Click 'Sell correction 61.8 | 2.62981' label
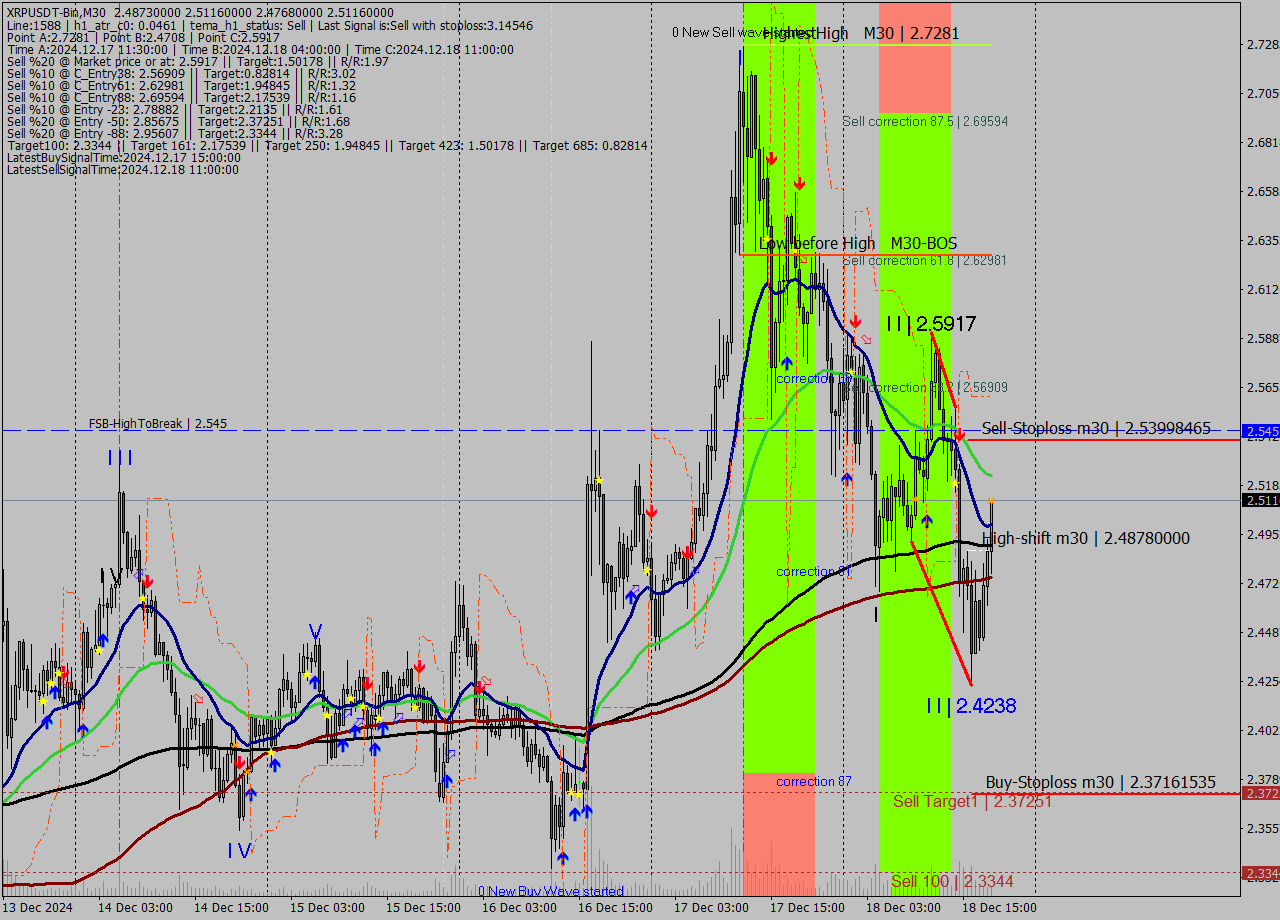This screenshot has width=1280, height=920. tap(925, 260)
